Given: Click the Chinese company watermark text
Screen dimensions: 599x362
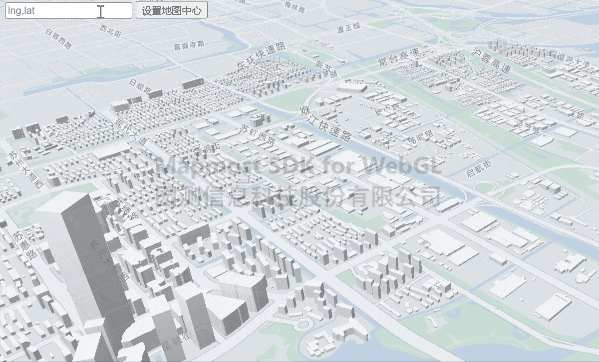Looking at the screenshot, I should tap(298, 197).
